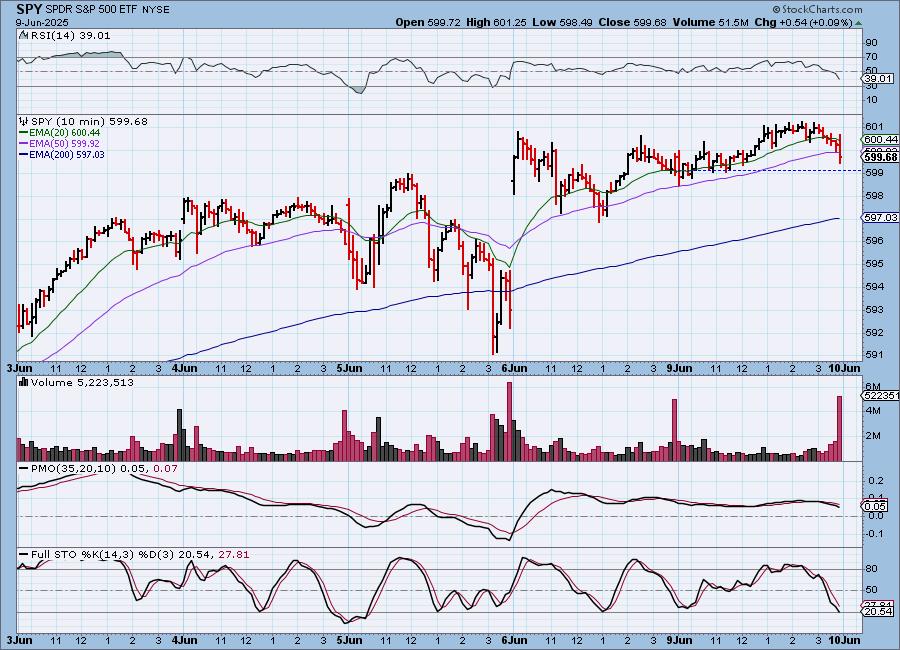Click the 90 level on the RSI axis

click(871, 42)
